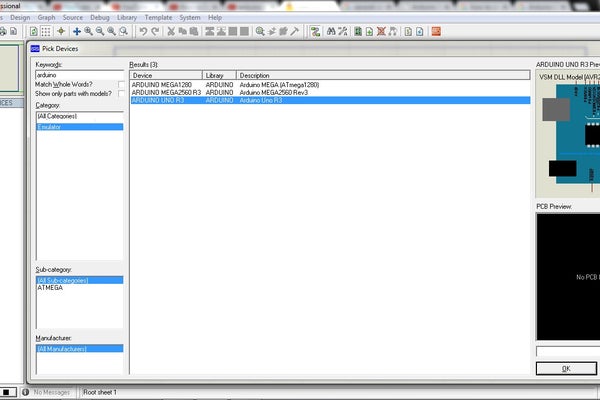This screenshot has width=600, height=400.
Task: Toggle the grid dots icon
Action: [x=46, y=31]
